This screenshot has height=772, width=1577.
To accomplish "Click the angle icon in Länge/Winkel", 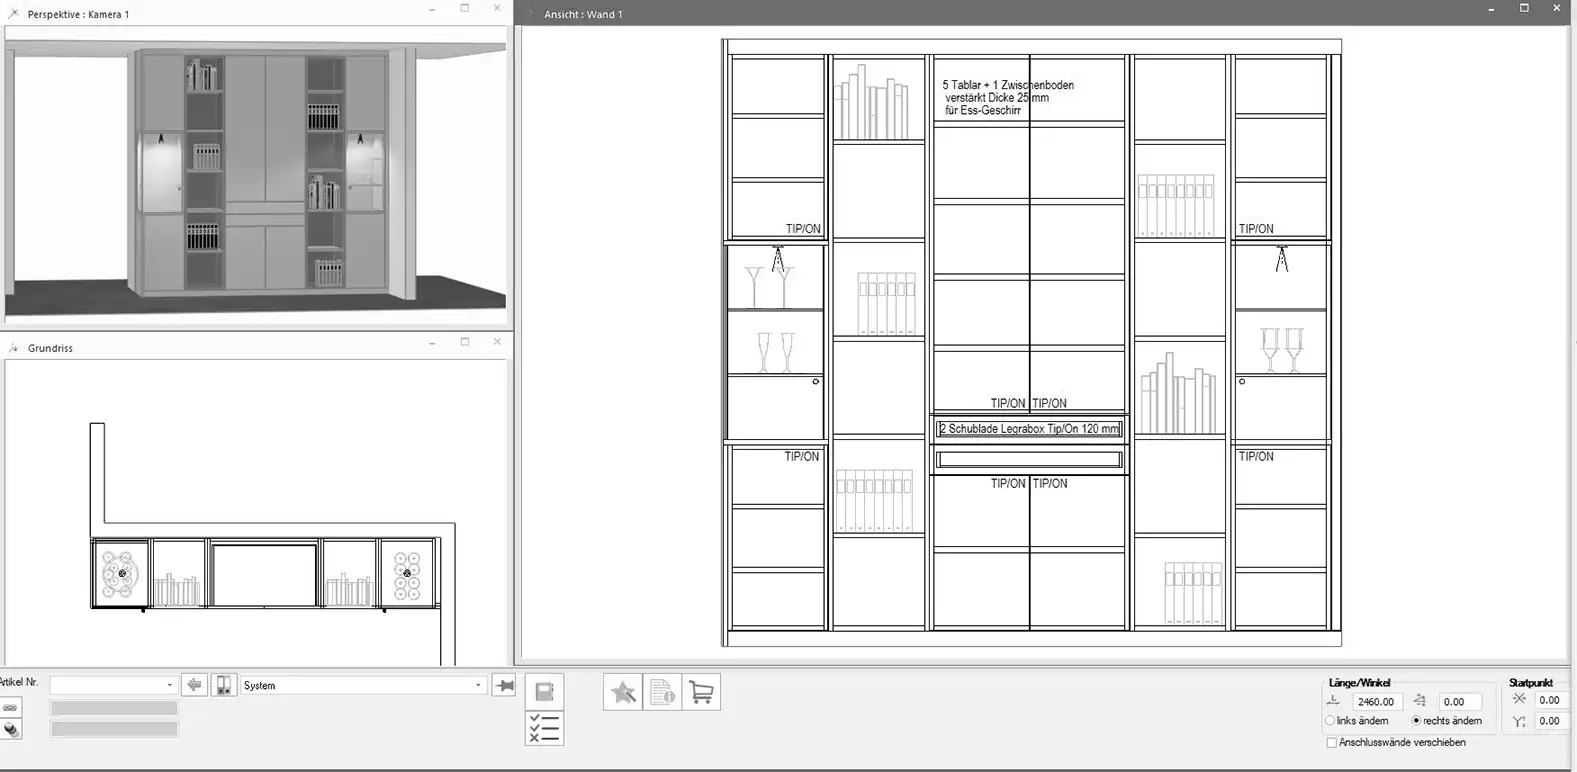I will coord(1420,701).
